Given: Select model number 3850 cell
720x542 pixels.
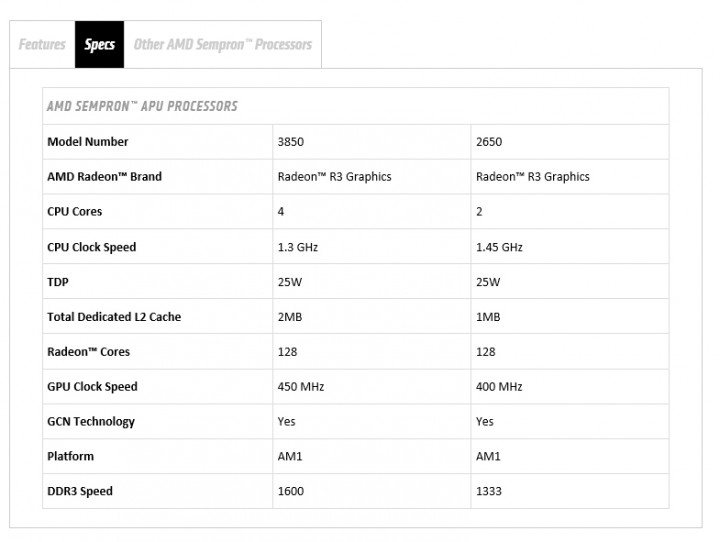Looking at the screenshot, I should [x=291, y=142].
